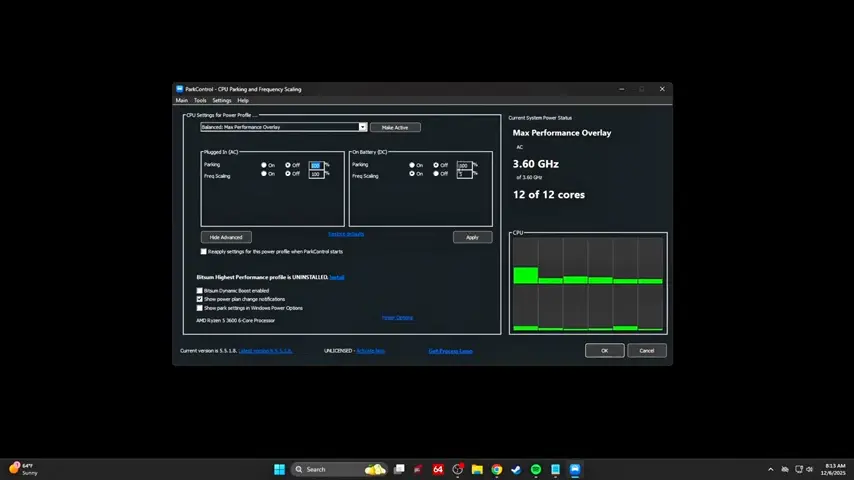Viewport: 854px width, 480px height.
Task: Set Plugged In Parking to Off
Action: click(x=288, y=165)
